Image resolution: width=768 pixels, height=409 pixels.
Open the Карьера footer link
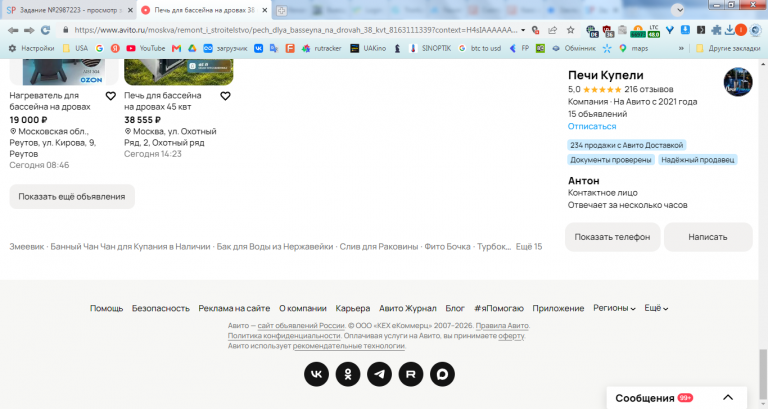[353, 308]
